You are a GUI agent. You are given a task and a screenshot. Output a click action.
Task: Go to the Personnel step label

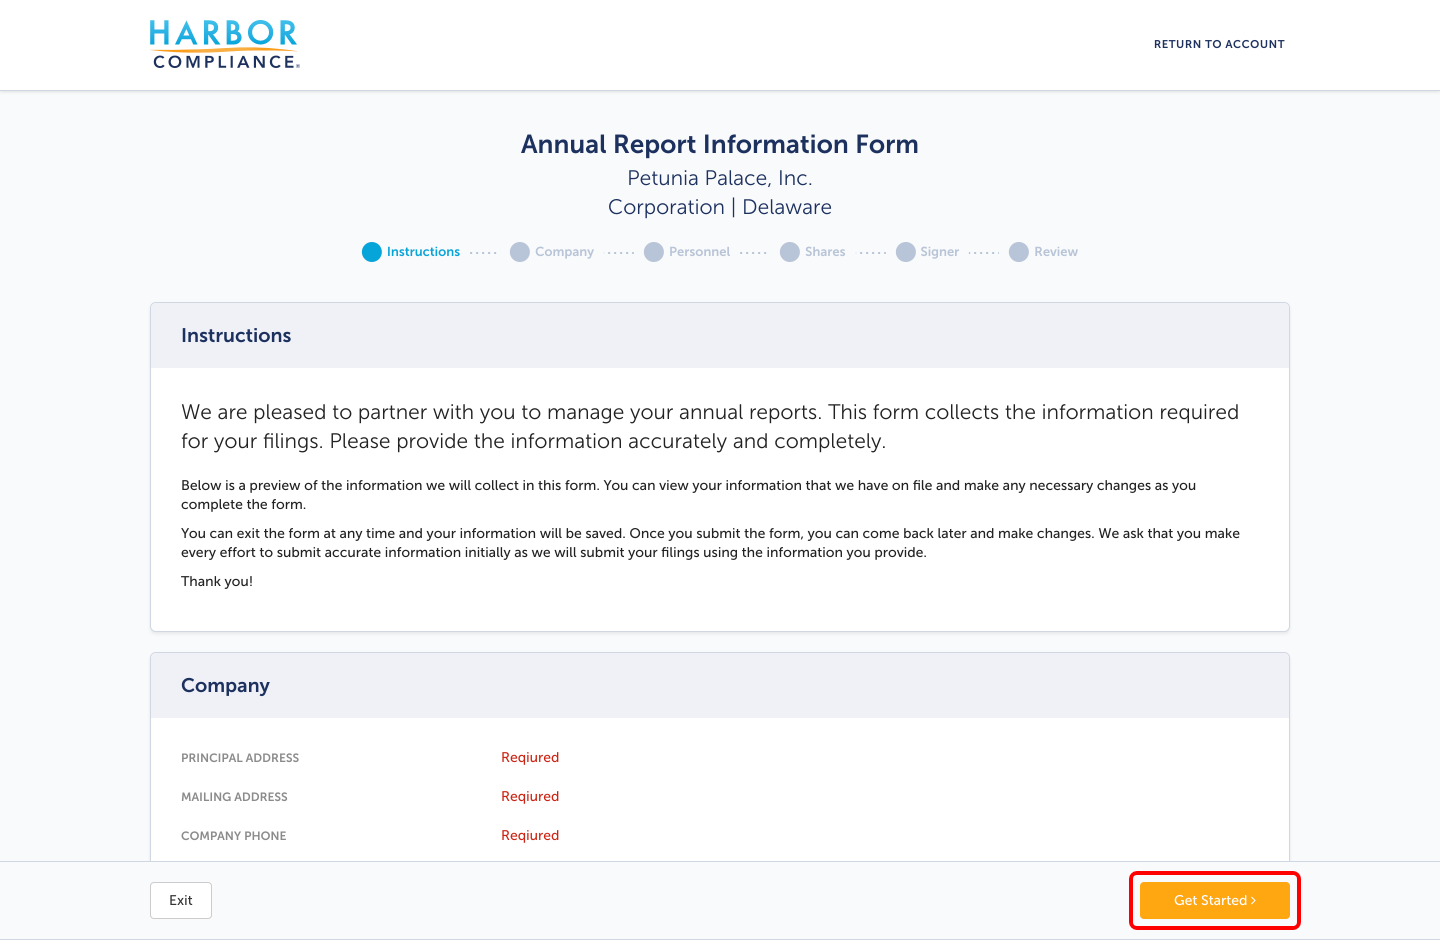699,252
